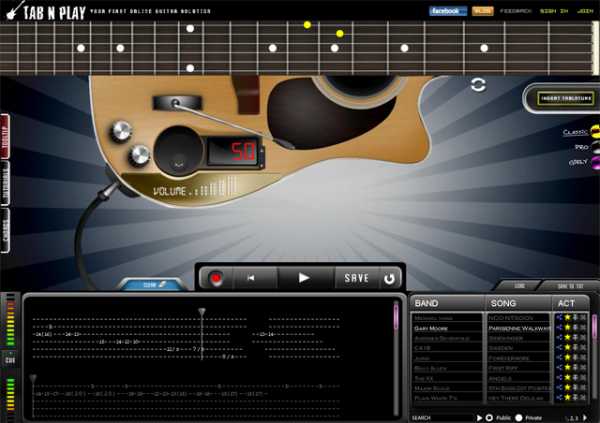Image resolution: width=600 pixels, height=423 pixels.
Task: Click the SAVE button
Action: 356,278
